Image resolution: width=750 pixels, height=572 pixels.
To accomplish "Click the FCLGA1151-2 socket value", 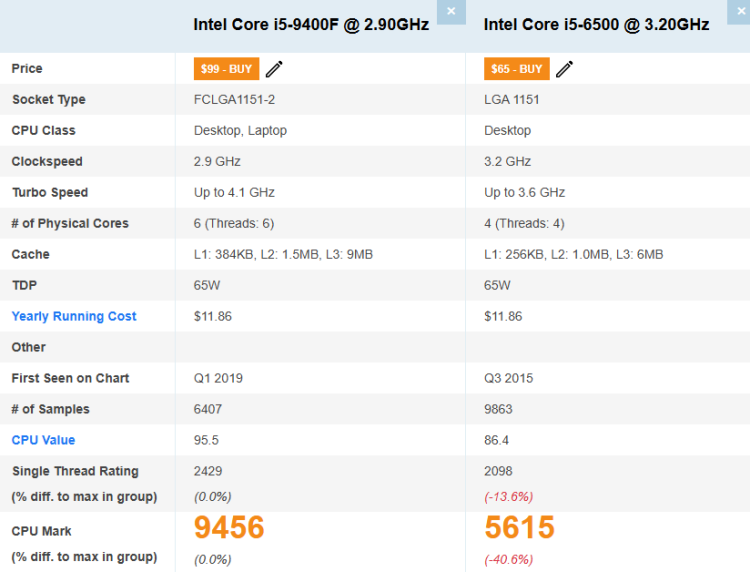I will [x=234, y=99].
